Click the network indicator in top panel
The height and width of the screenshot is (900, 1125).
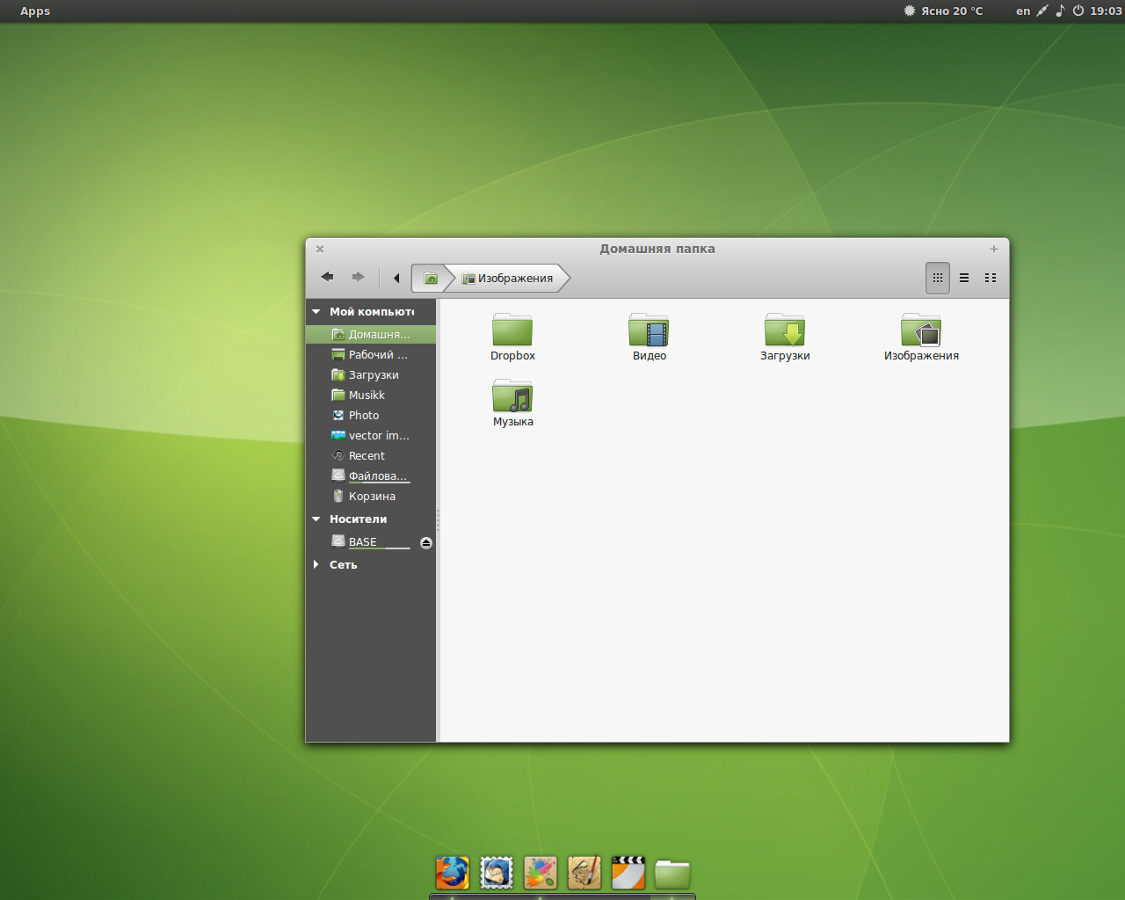1042,11
